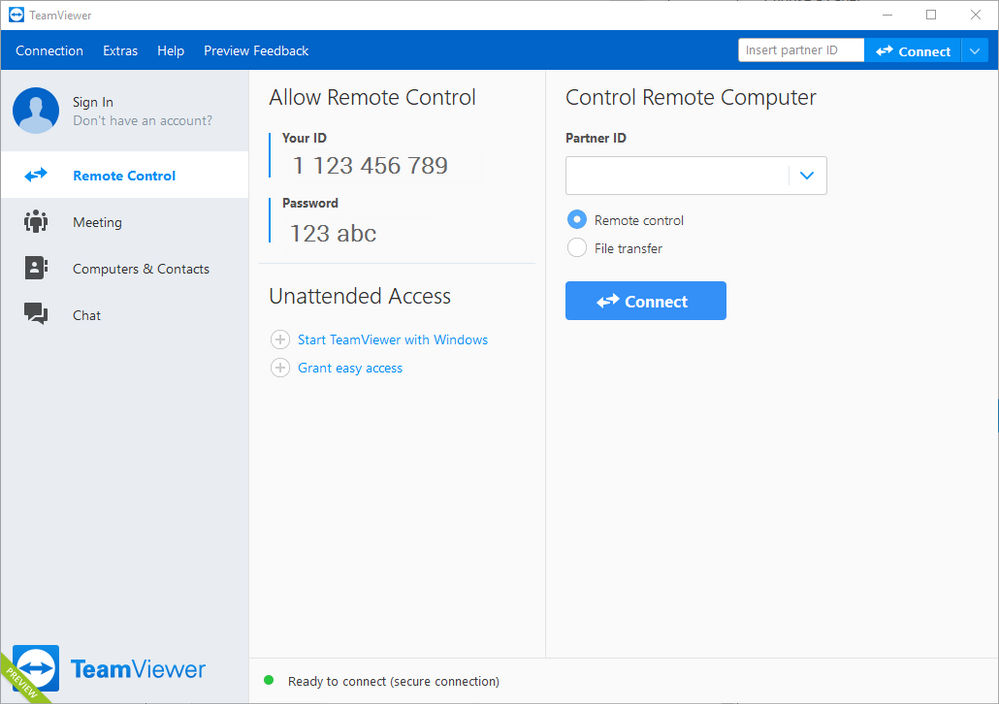Open the Help menu

coord(171,51)
